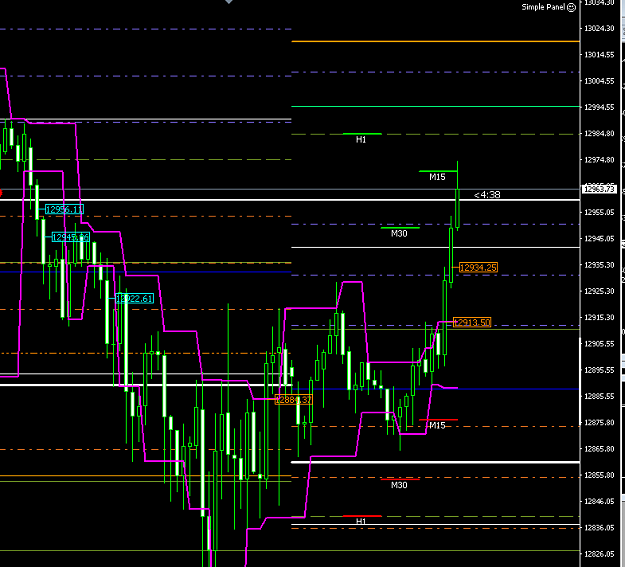Click the H1 label under the red marker
This screenshot has width=625, height=567.
click(361, 521)
